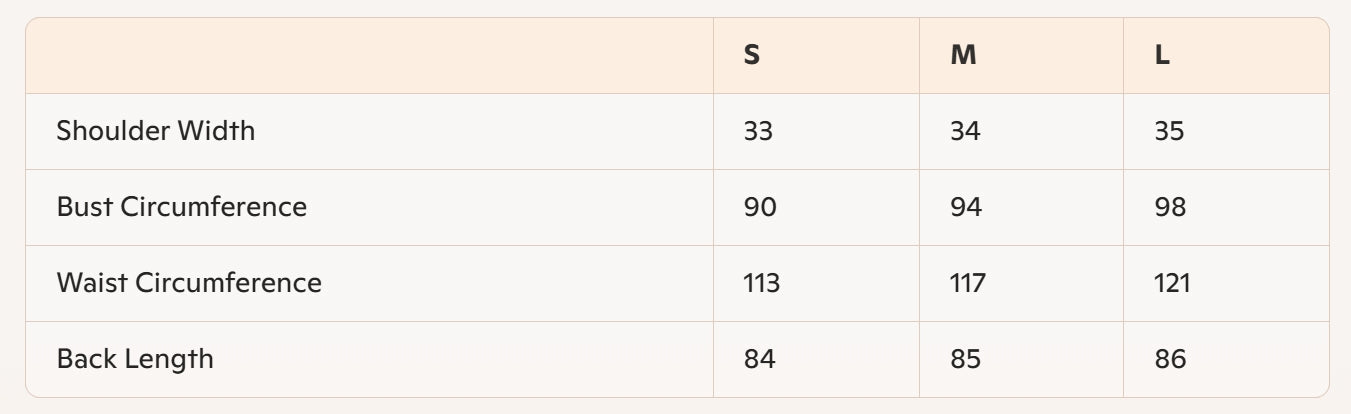Click waist circumference value 113
Screen dimensions: 1351x414
point(762,283)
